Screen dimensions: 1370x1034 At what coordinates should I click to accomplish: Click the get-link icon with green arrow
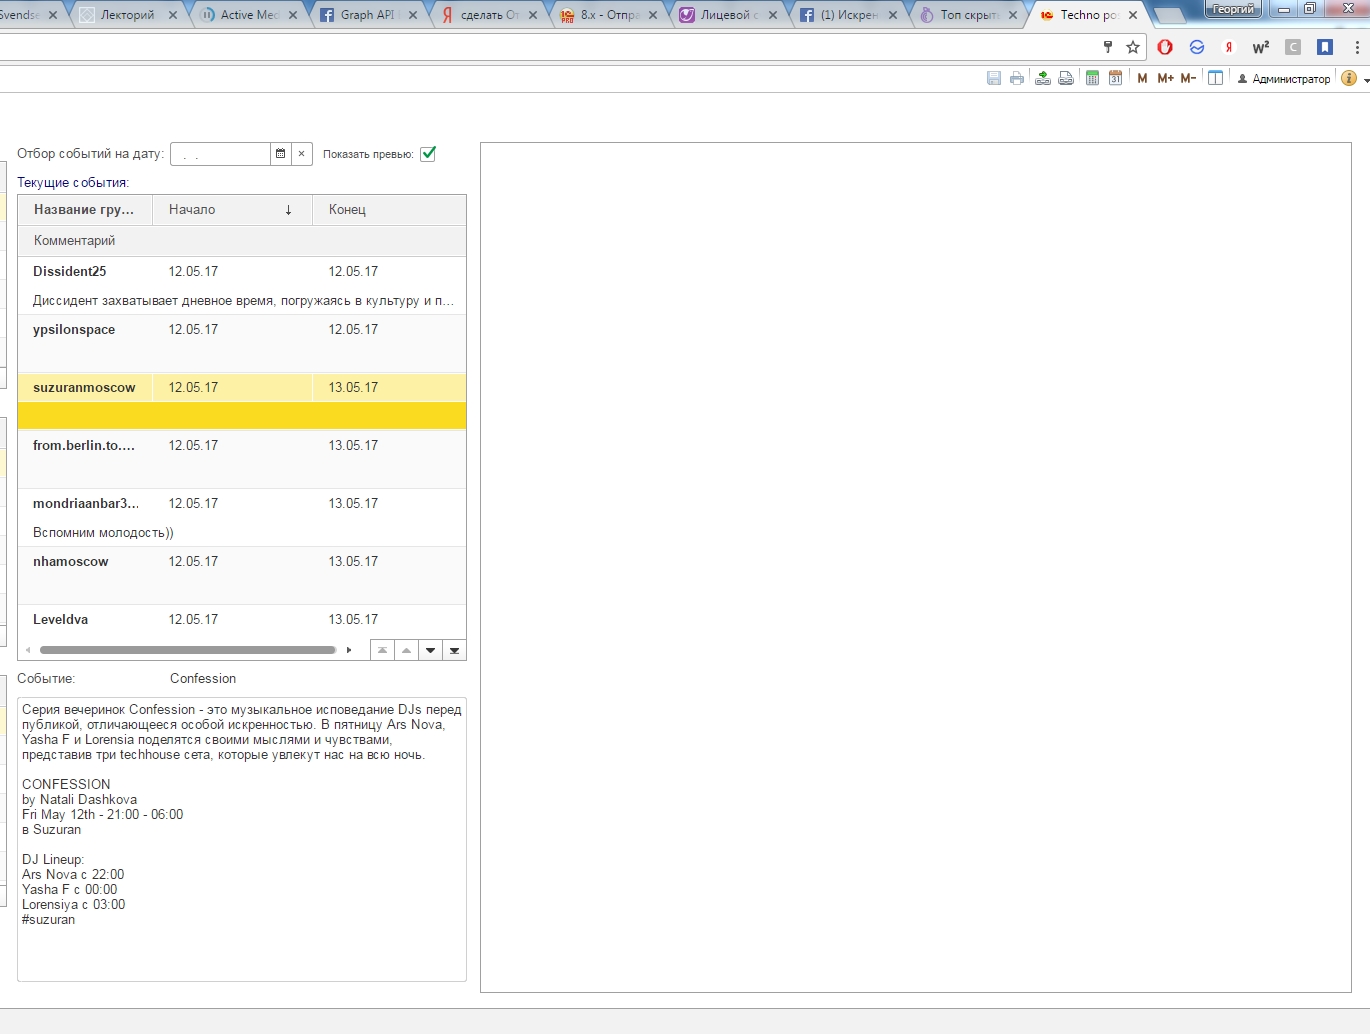pos(1042,78)
